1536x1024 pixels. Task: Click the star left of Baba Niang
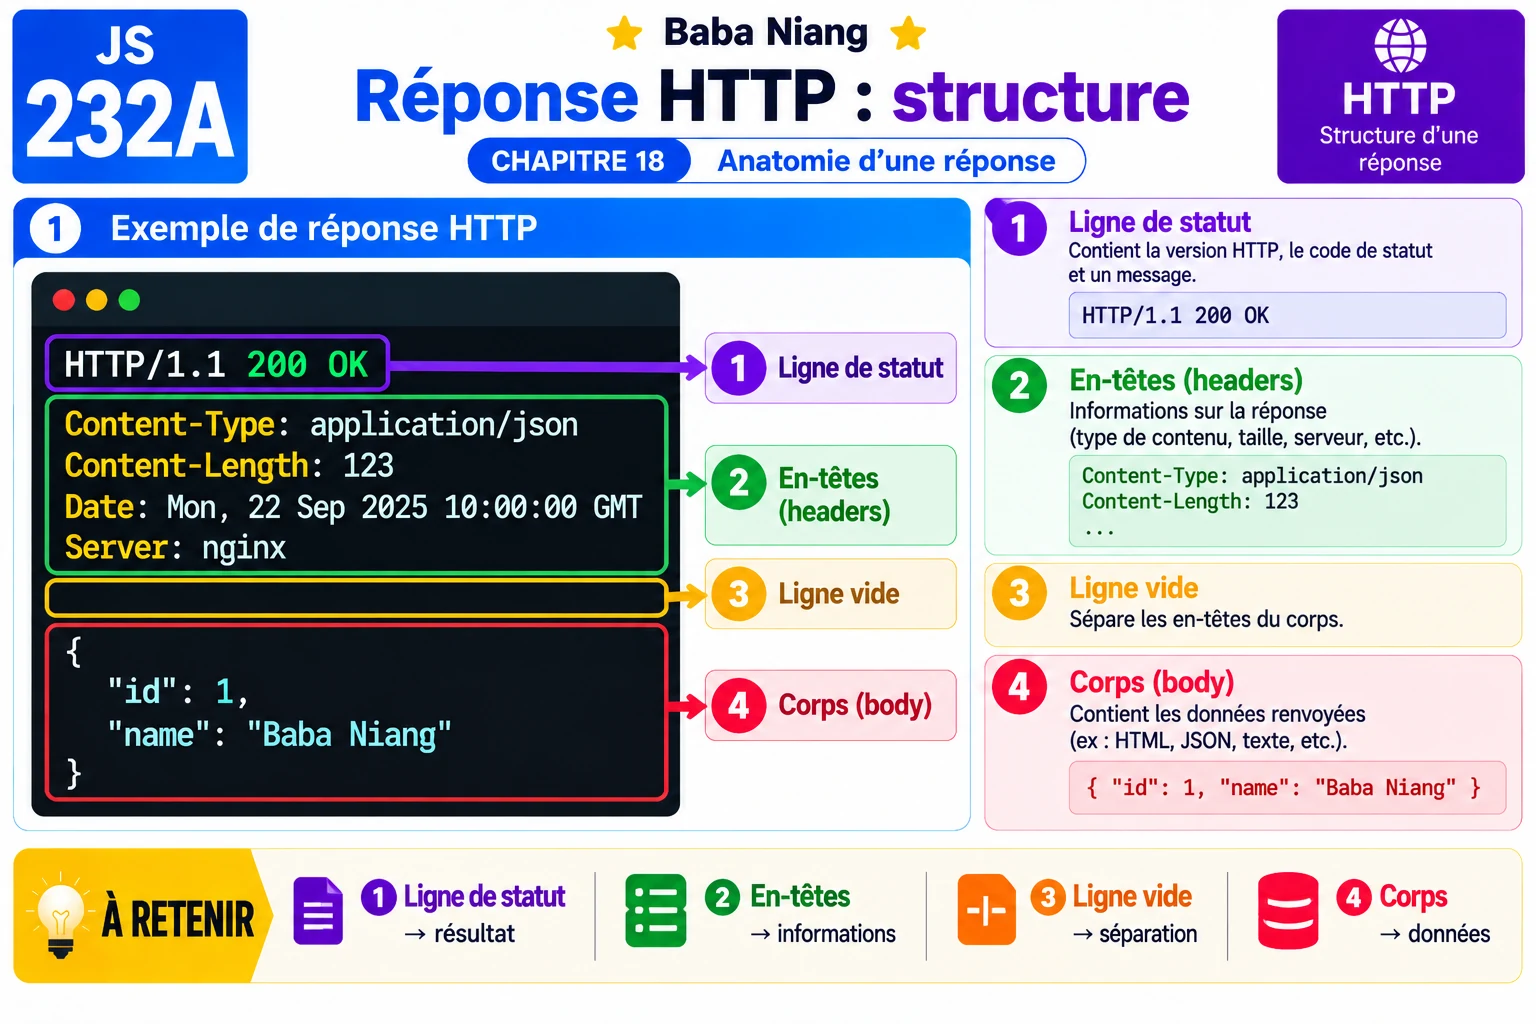(x=625, y=33)
